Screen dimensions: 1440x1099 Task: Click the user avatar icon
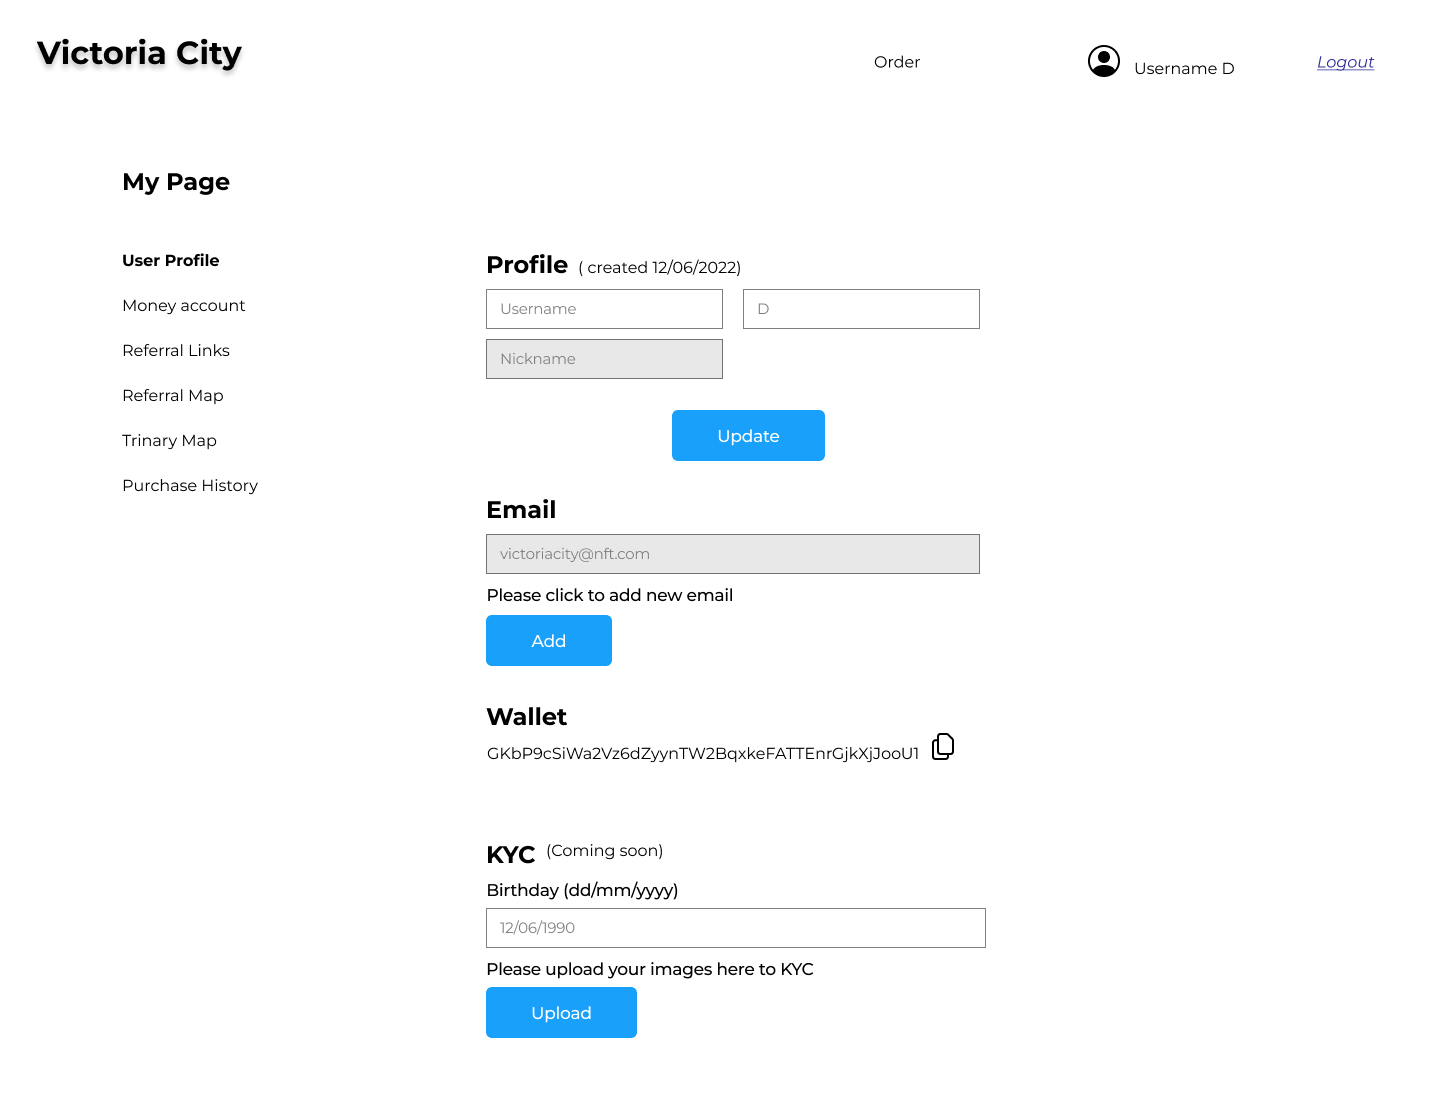[1103, 61]
